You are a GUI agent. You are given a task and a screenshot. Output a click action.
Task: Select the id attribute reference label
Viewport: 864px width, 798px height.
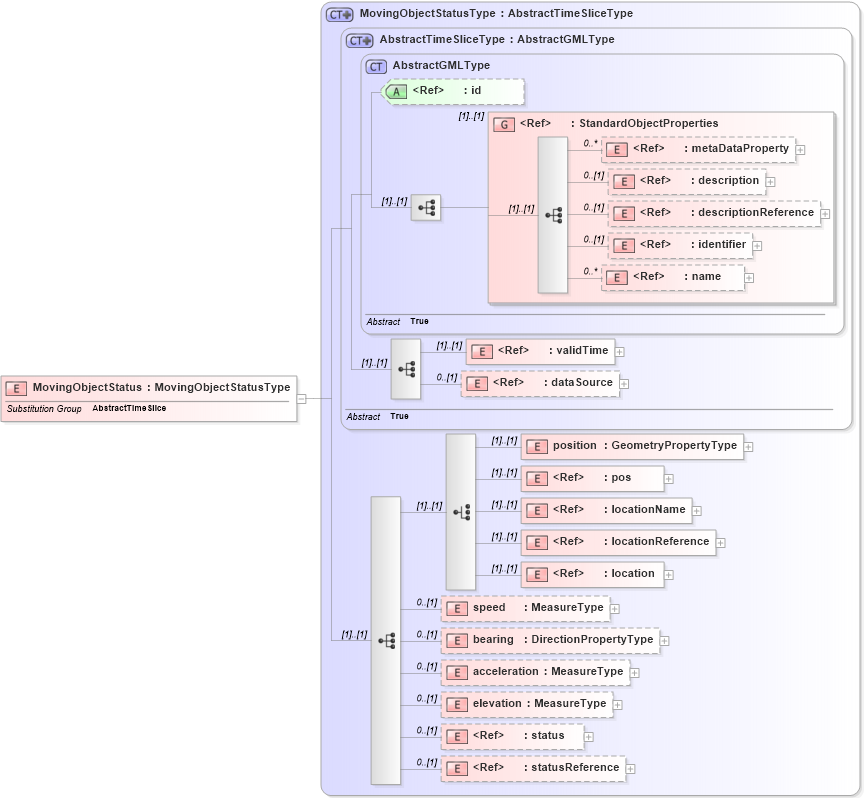(447, 90)
